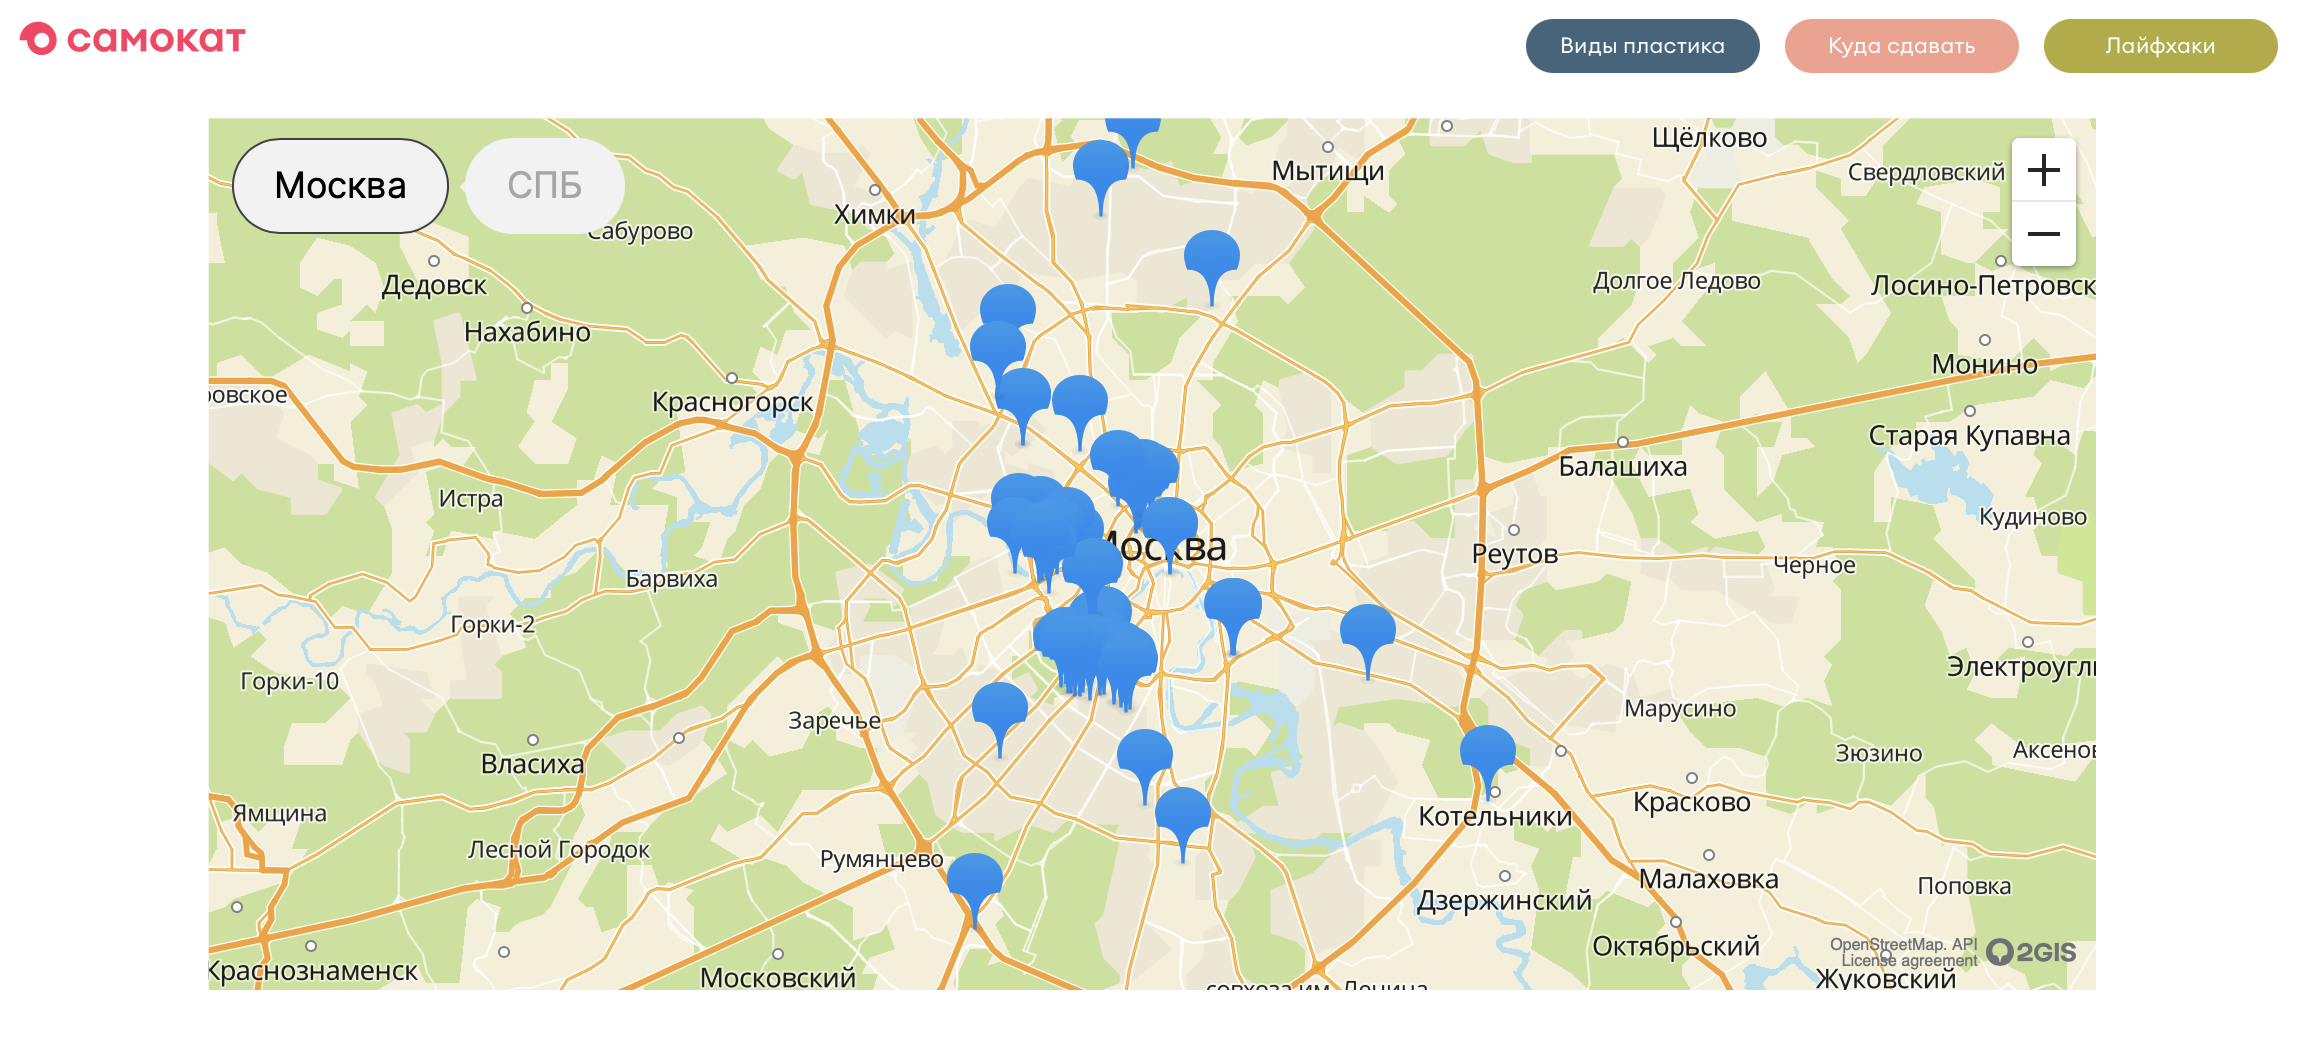This screenshot has width=2312, height=1038.
Task: Switch the map to СПБ
Action: coord(545,186)
